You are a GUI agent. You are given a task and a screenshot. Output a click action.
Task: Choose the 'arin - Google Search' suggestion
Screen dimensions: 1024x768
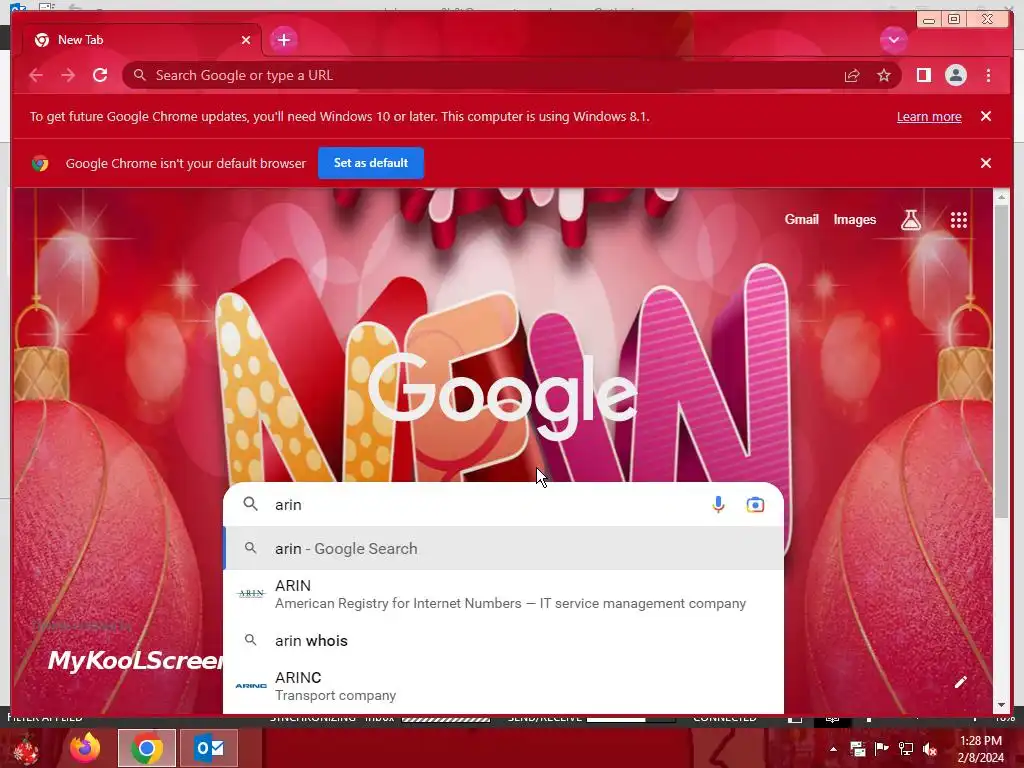tap(504, 549)
